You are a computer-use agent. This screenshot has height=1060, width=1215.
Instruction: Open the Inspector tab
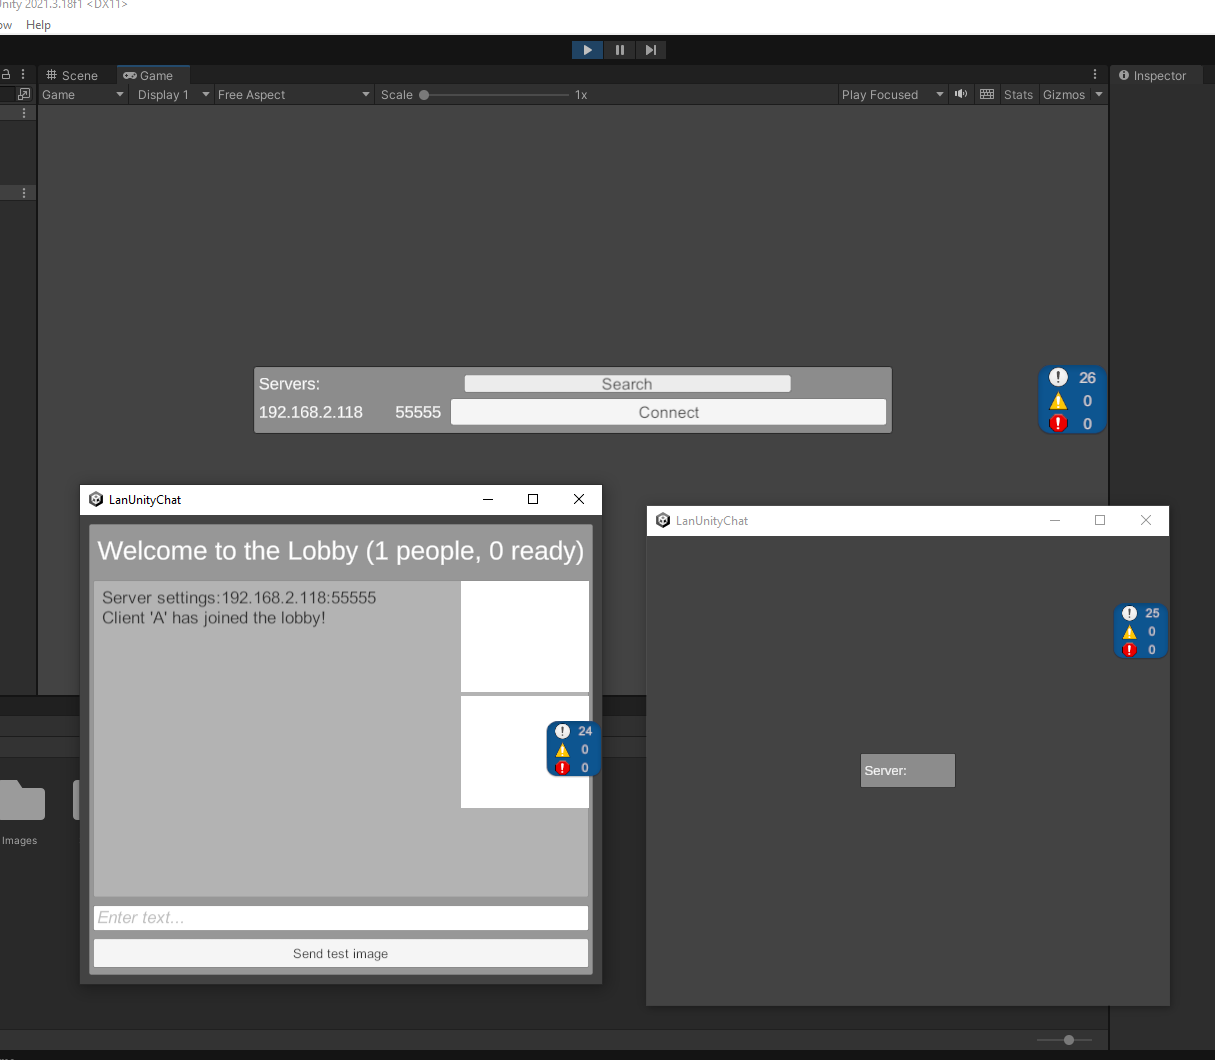1153,76
